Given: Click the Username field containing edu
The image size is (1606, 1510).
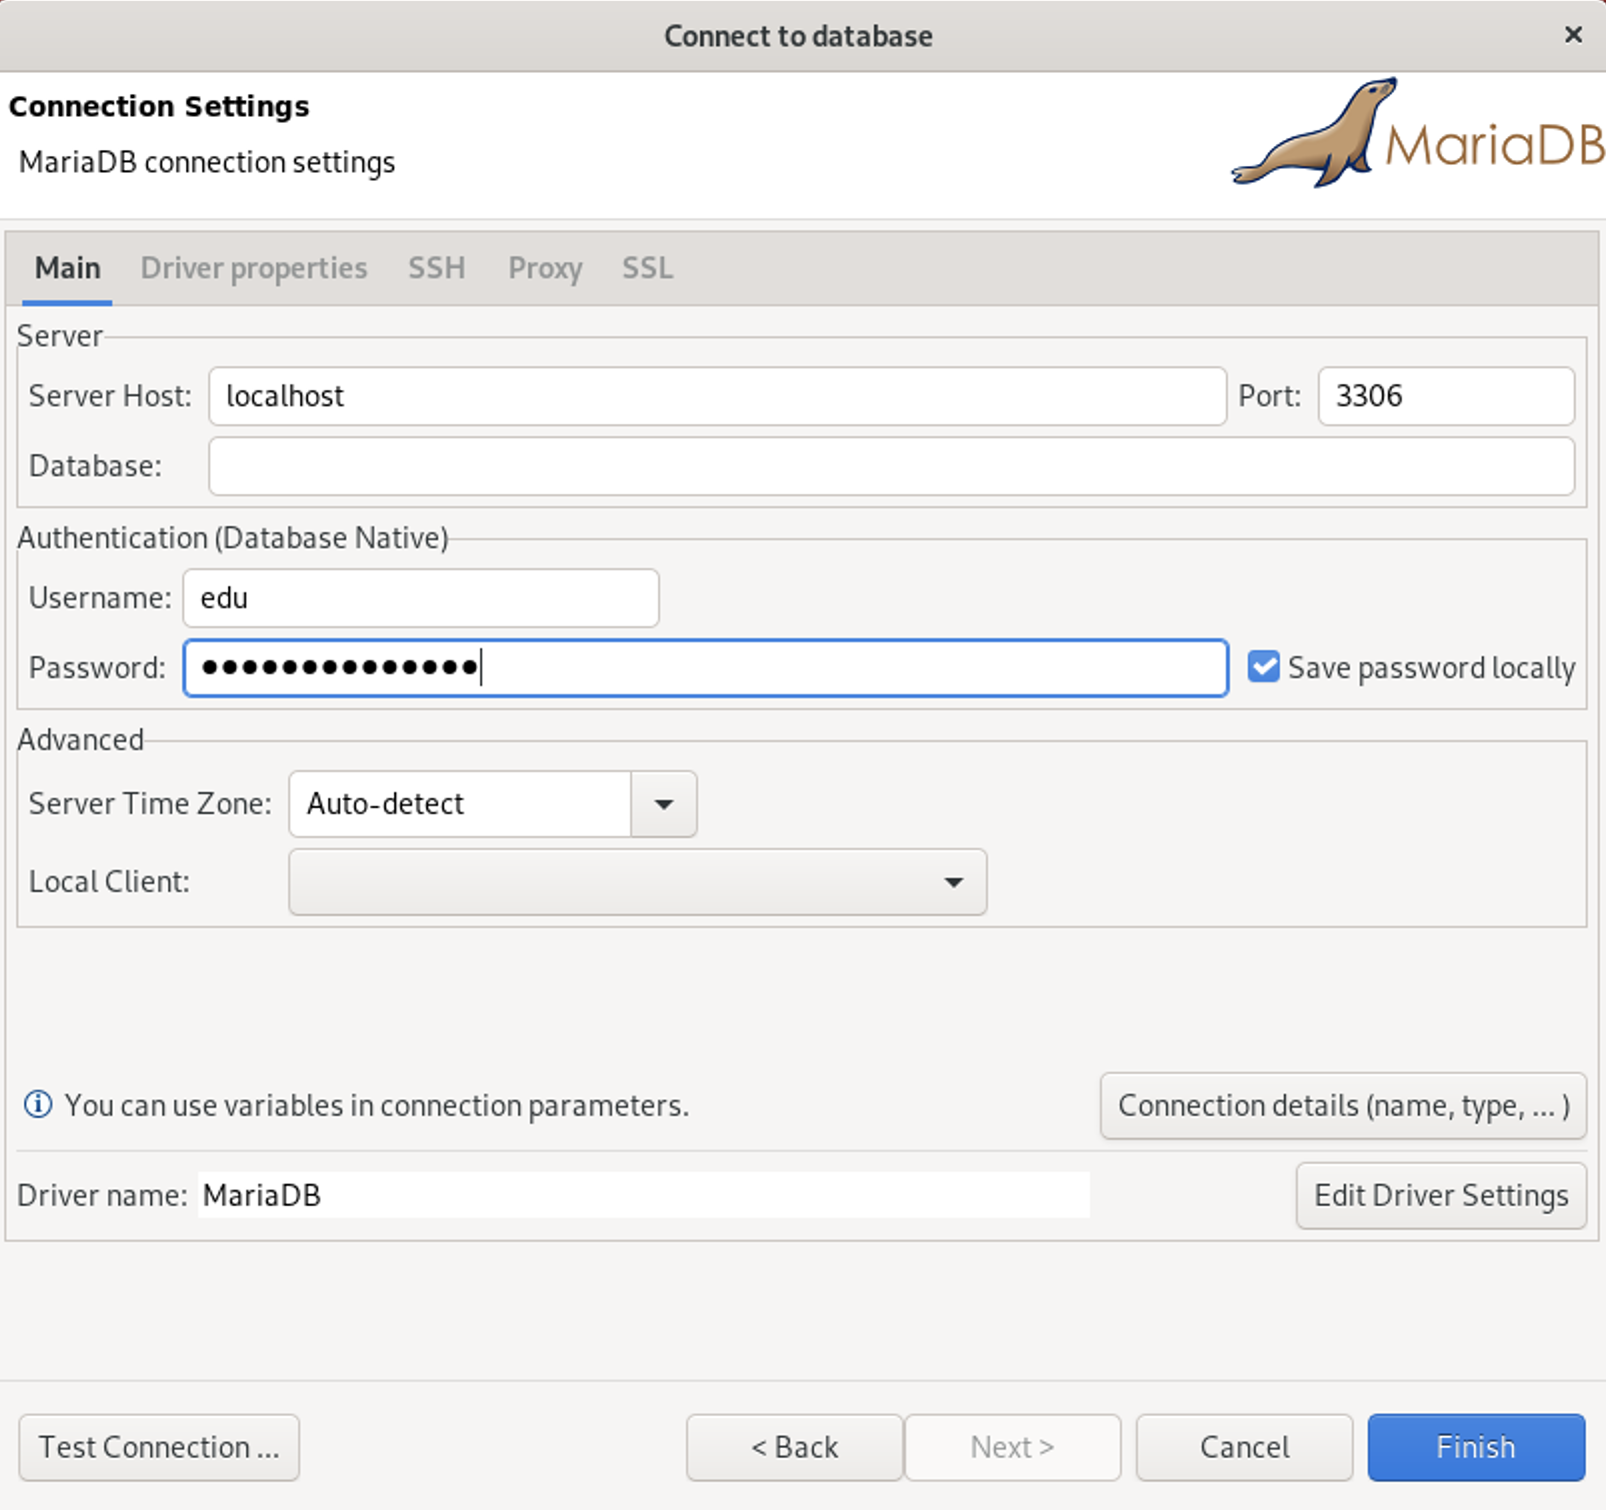Looking at the screenshot, I should coord(420,598).
